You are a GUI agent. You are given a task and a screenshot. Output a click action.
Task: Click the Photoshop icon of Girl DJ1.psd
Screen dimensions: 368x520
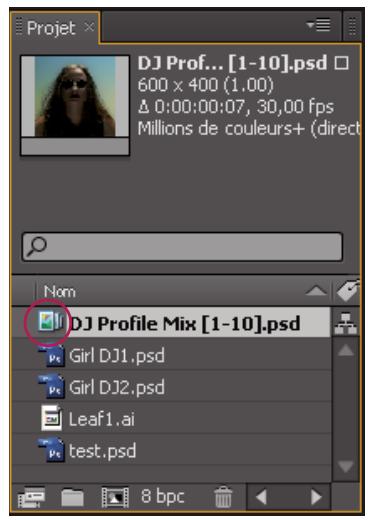[x=52, y=356]
